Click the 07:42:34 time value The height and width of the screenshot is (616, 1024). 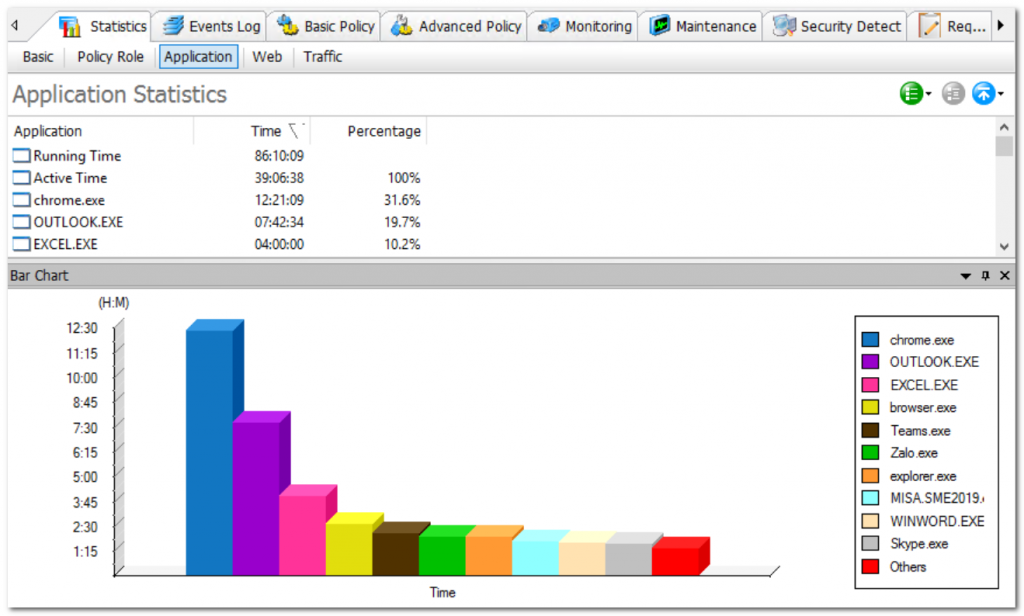(279, 222)
